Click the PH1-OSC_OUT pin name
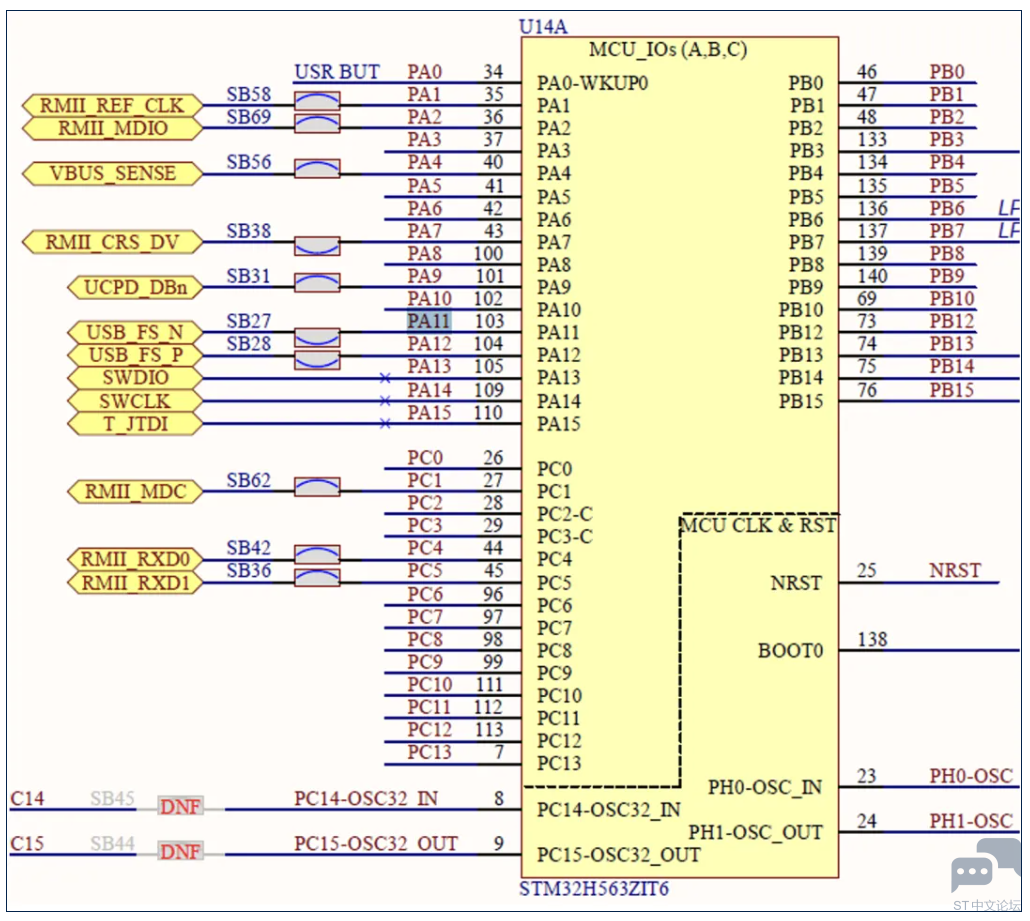 click(755, 832)
